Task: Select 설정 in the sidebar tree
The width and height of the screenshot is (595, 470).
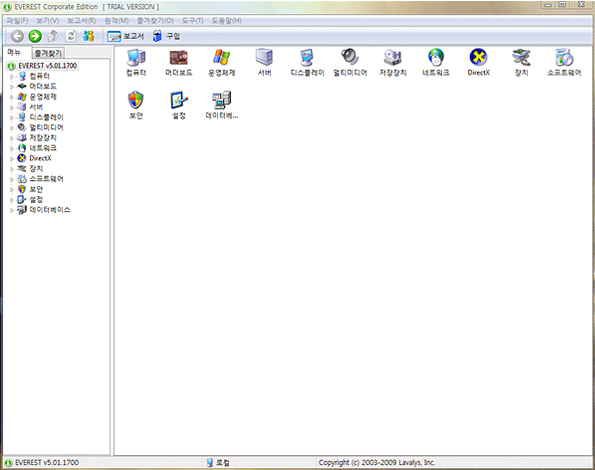Action: [36, 199]
